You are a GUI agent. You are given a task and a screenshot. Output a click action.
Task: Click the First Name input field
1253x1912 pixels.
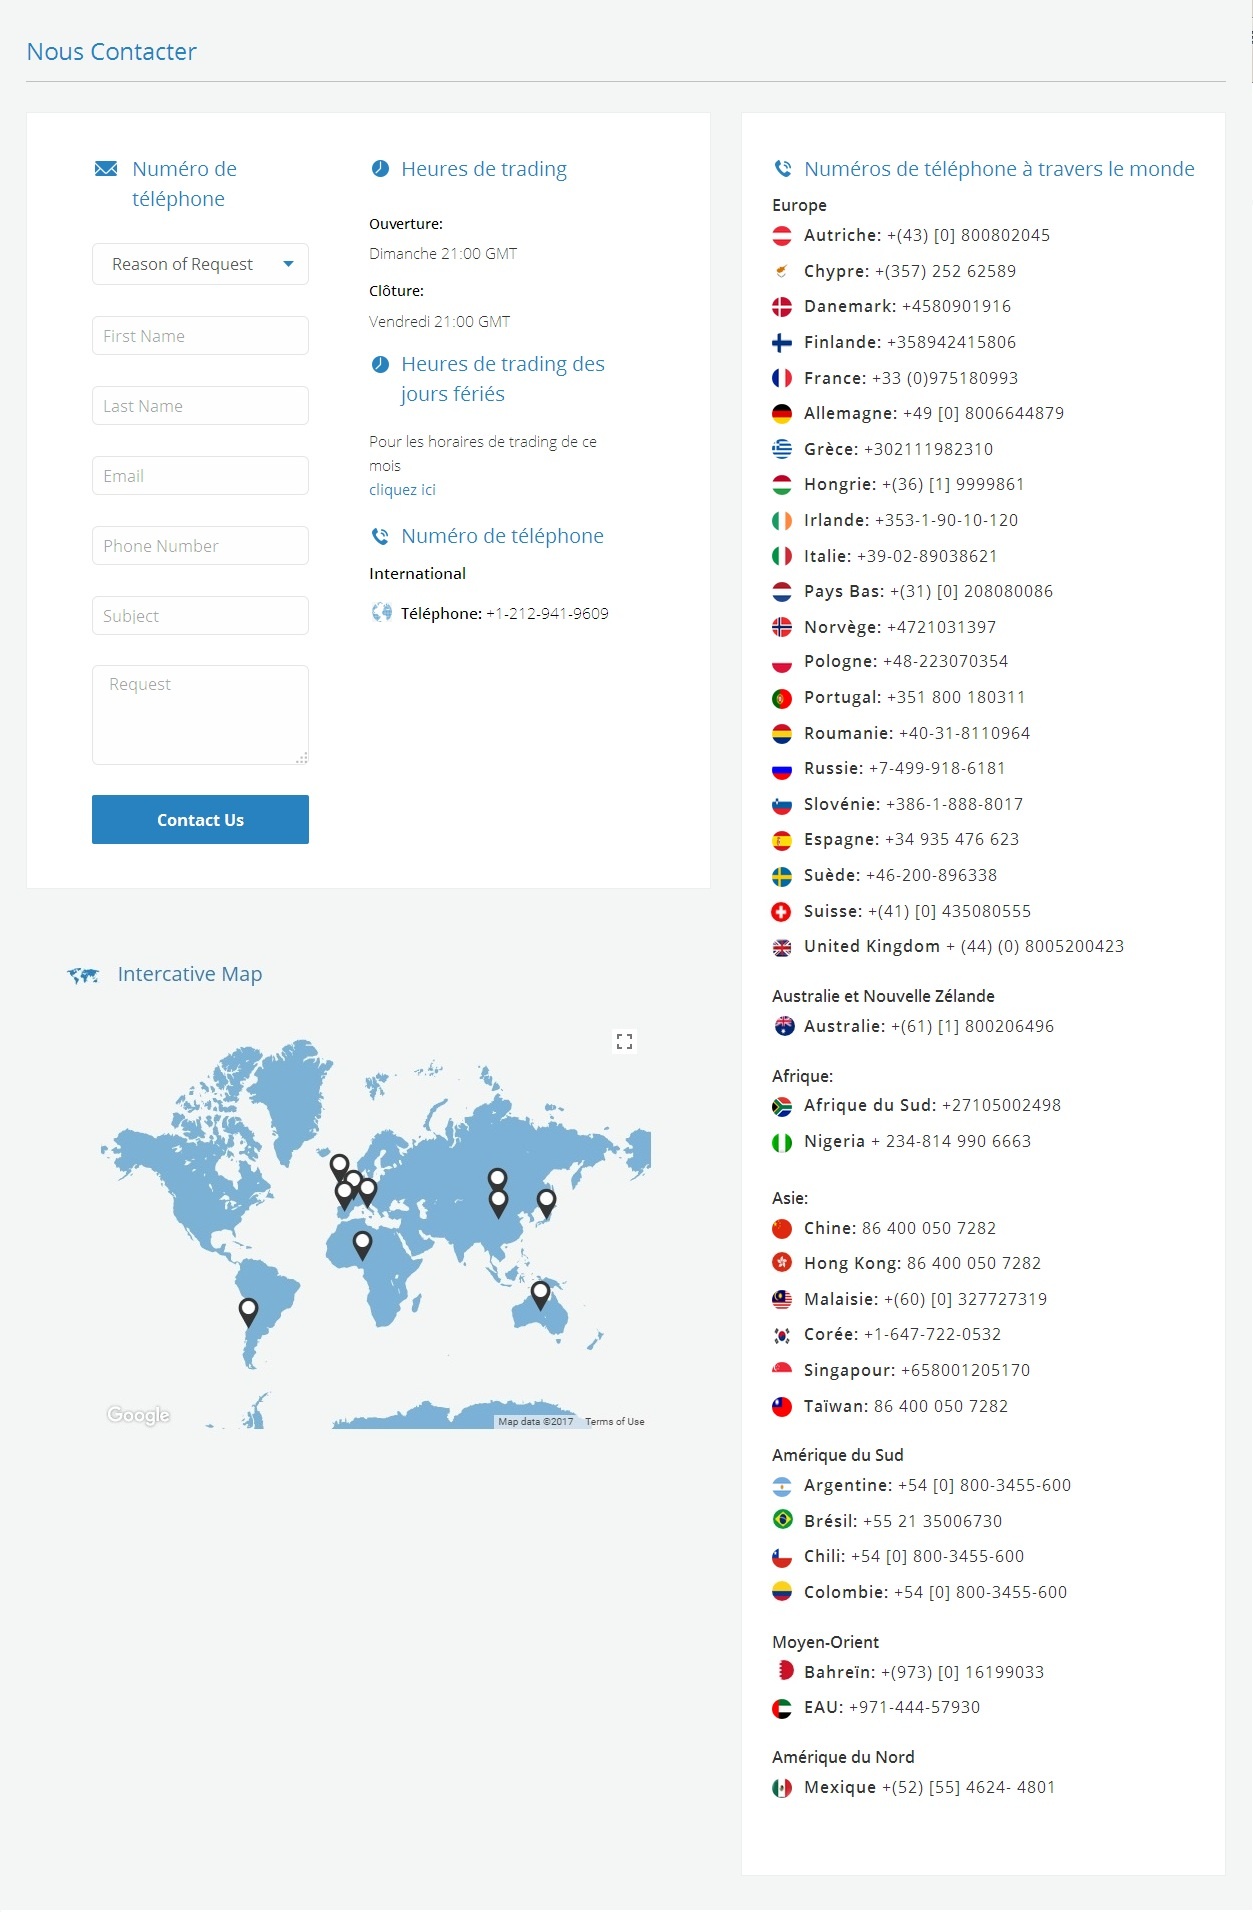pyautogui.click(x=200, y=336)
